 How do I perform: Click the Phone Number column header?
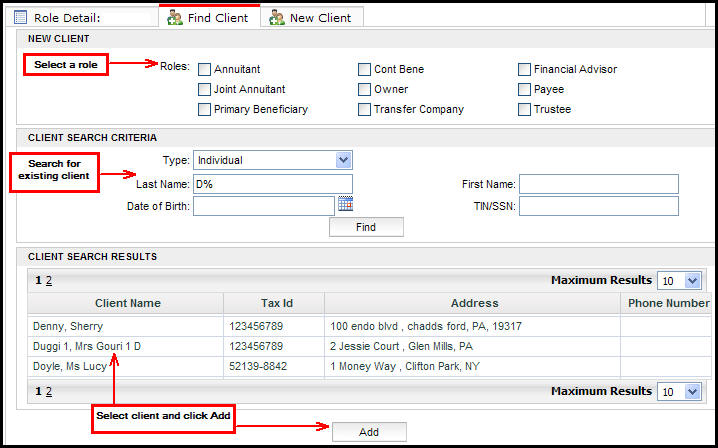tap(668, 303)
